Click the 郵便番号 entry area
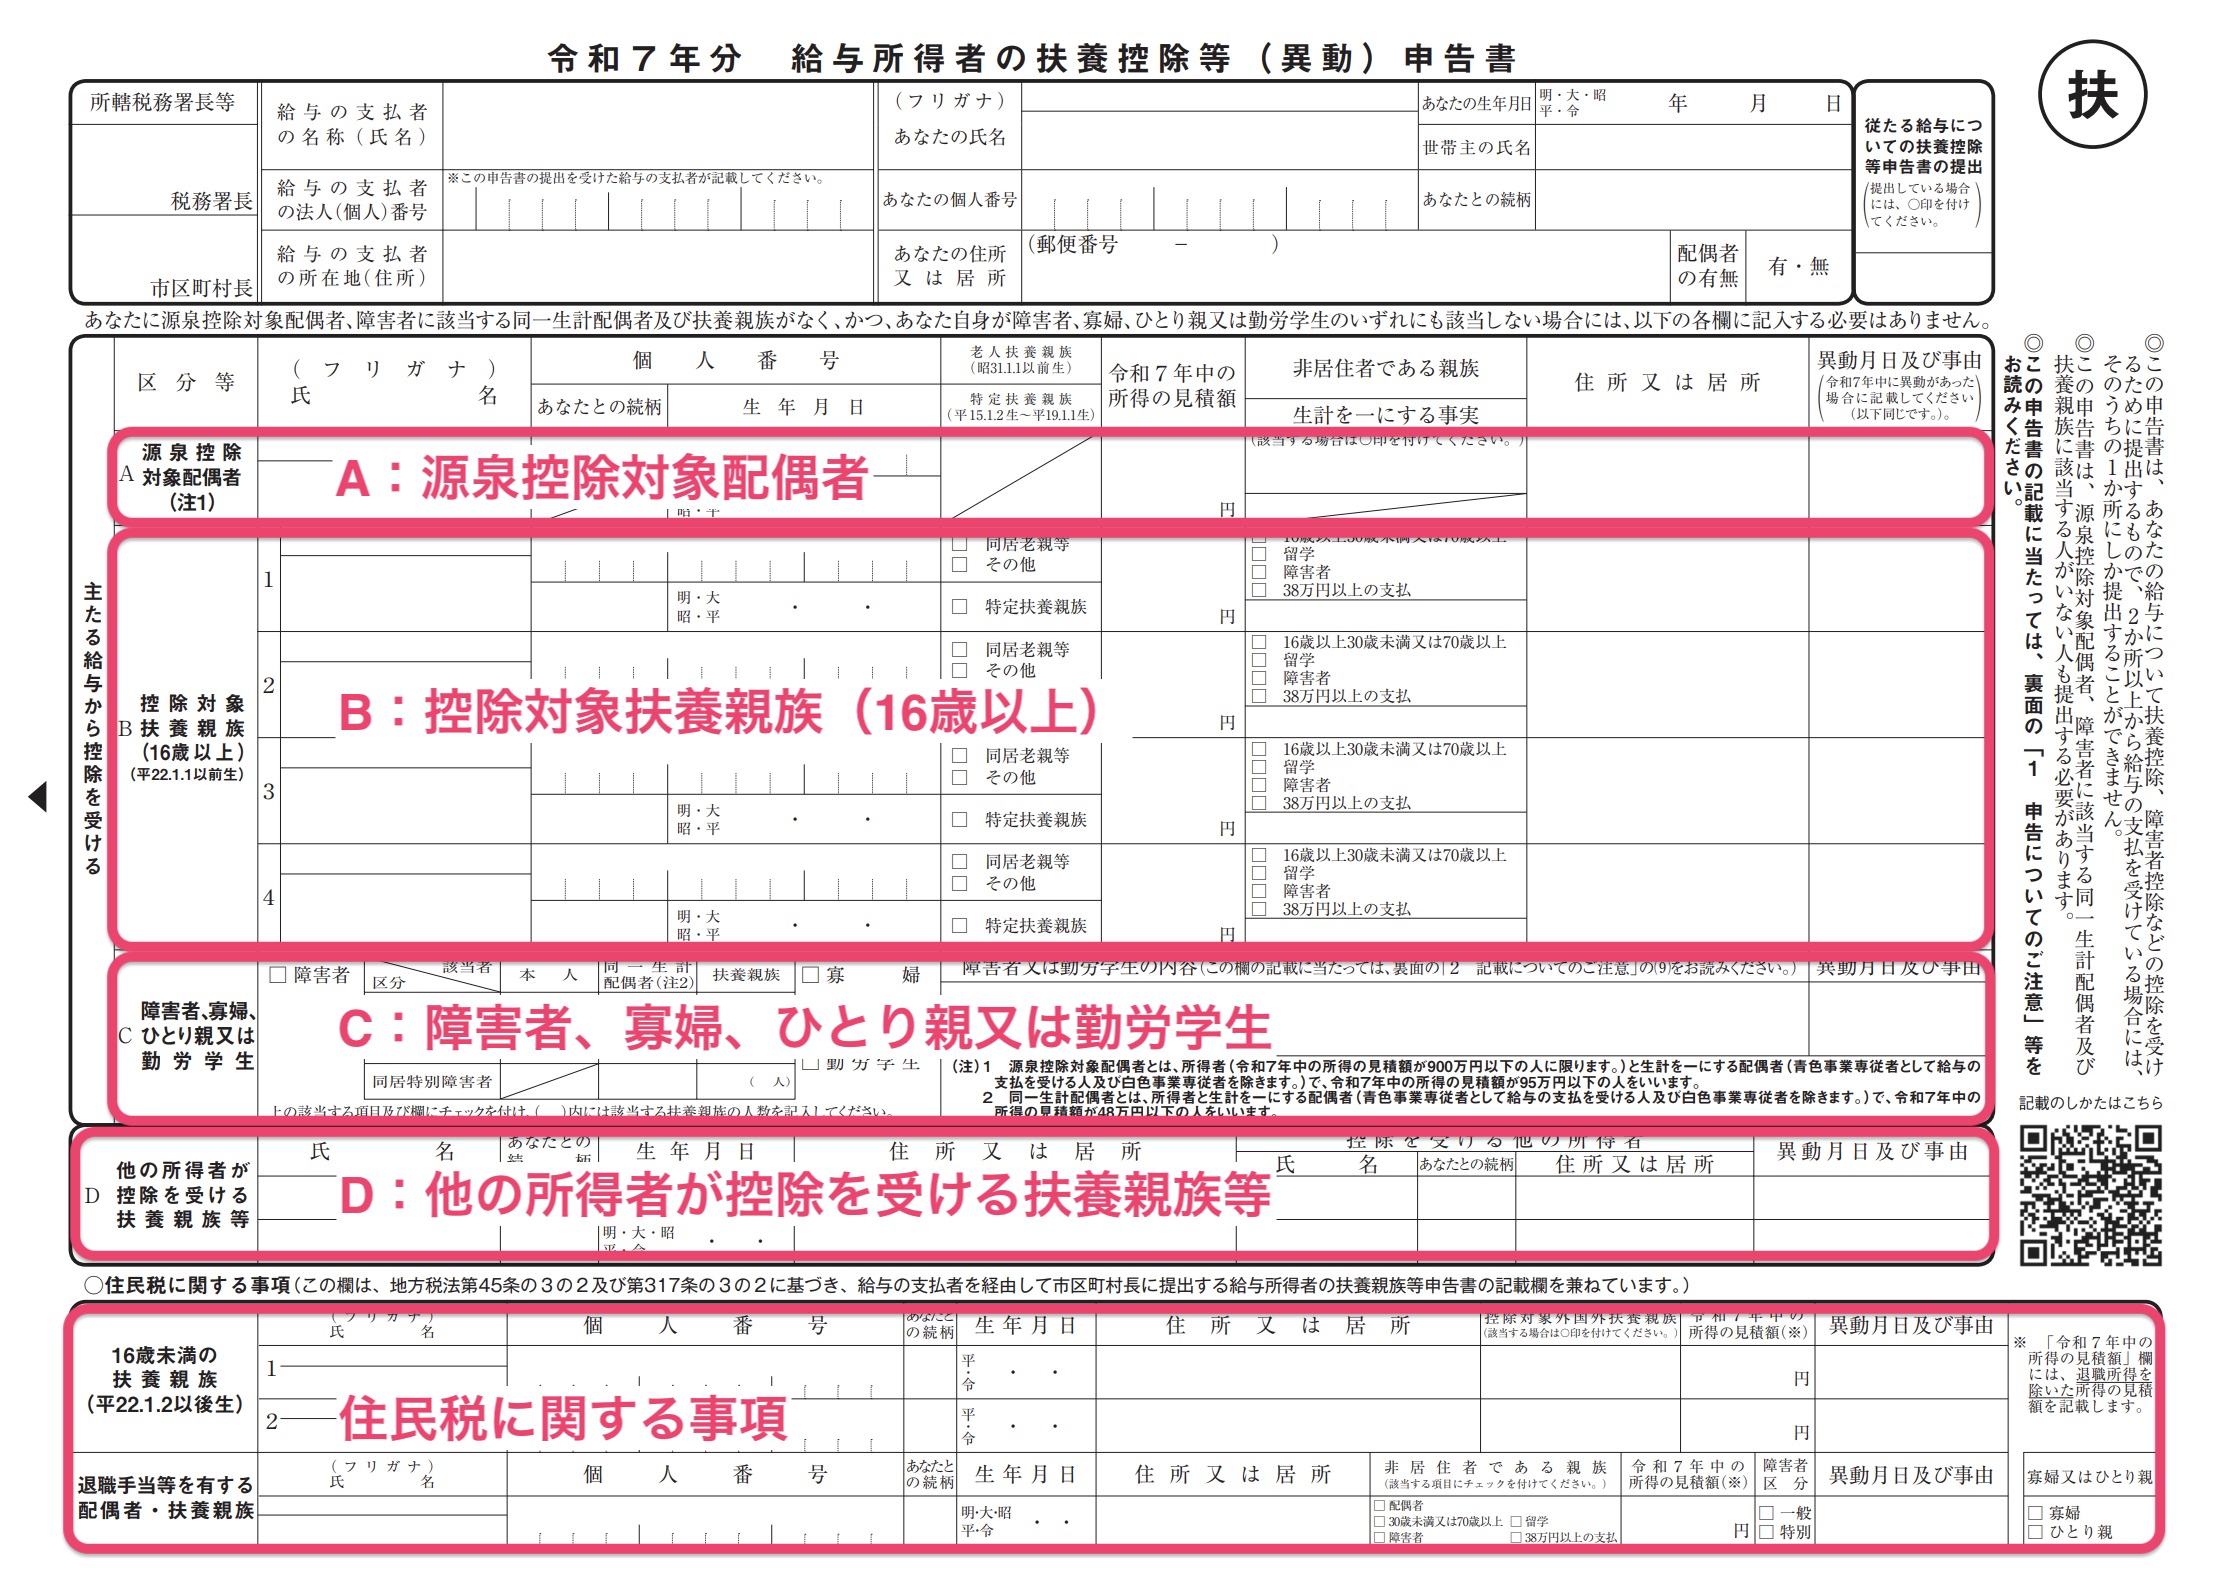2234x1580 pixels. tap(1153, 245)
